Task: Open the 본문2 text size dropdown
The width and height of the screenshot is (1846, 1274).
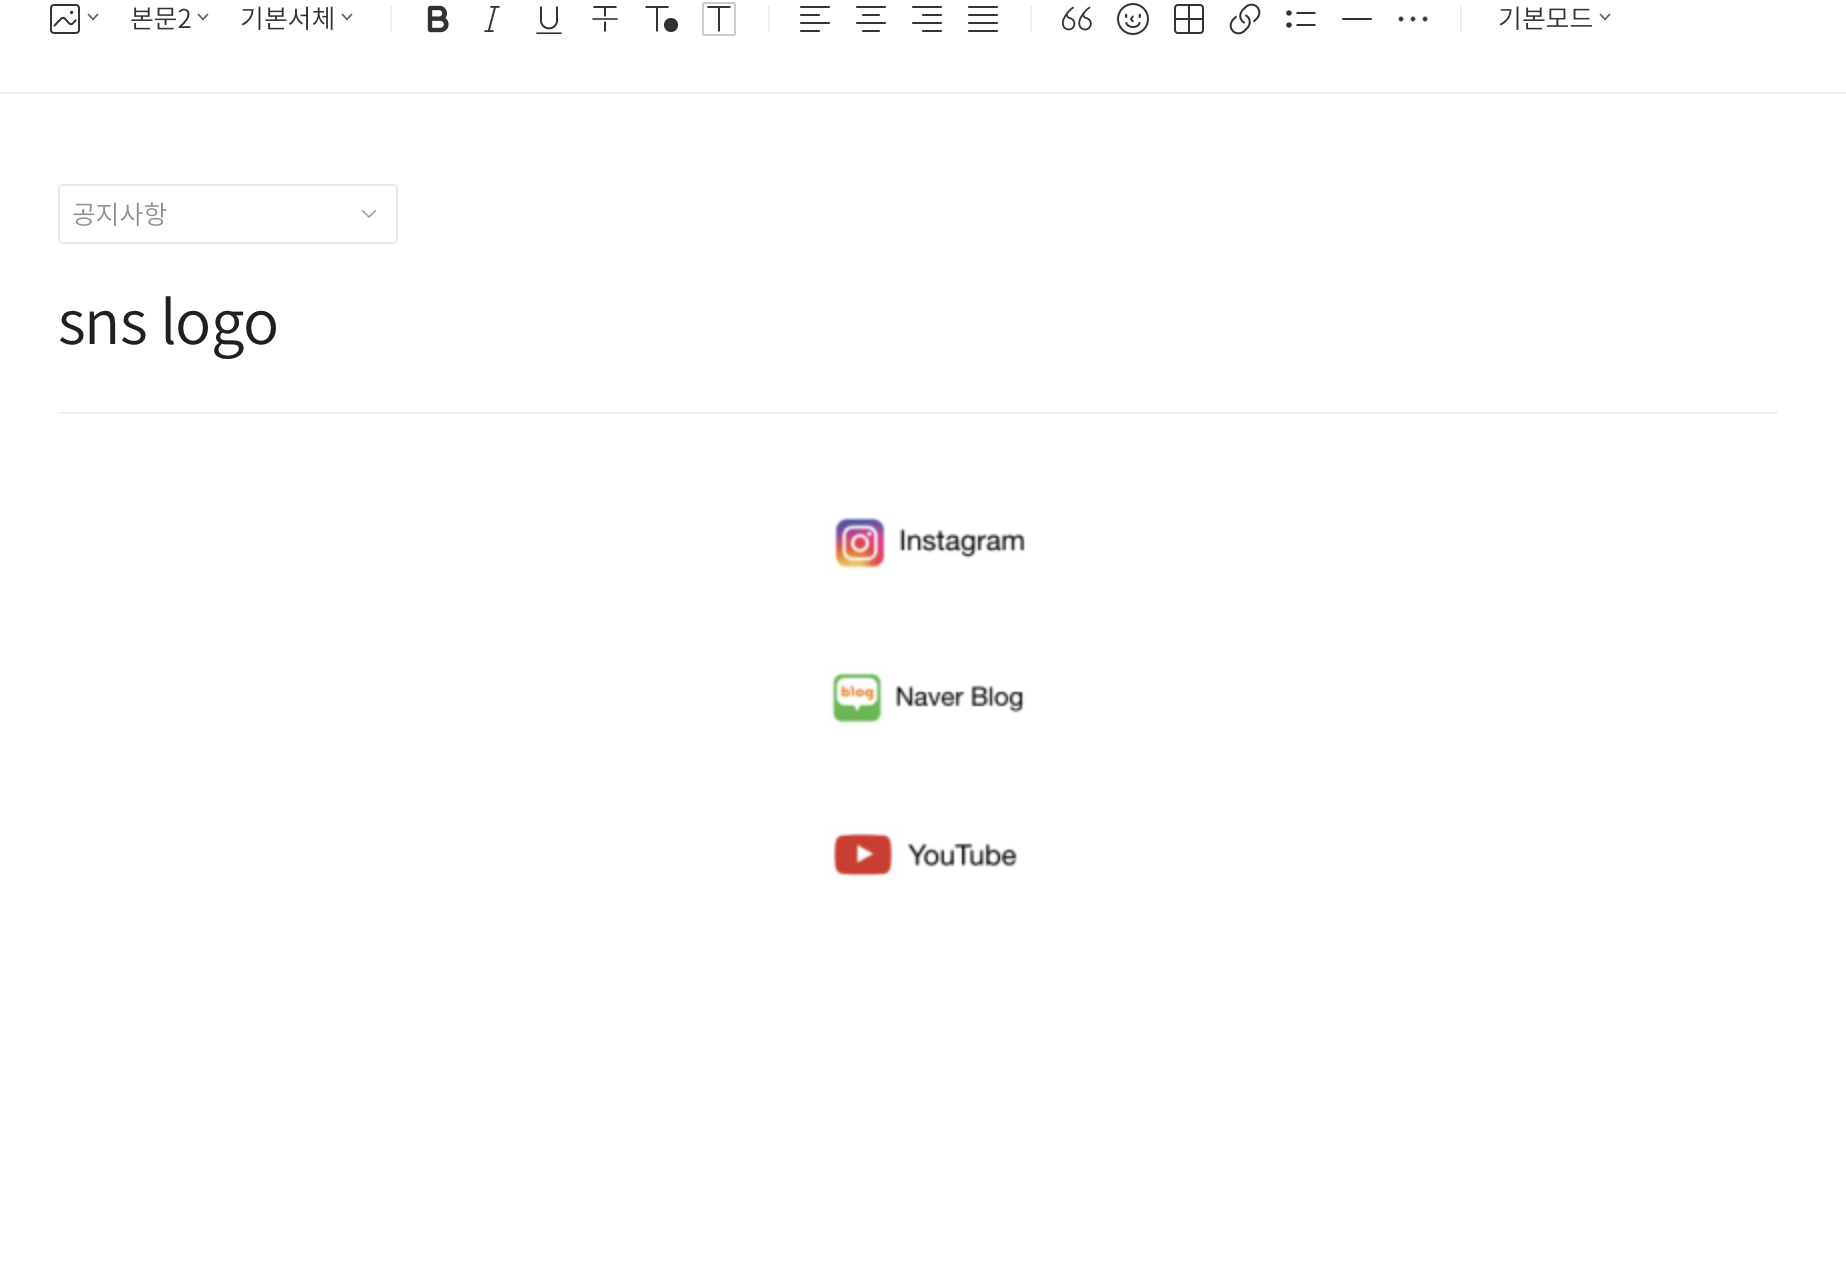Action: 169,18
